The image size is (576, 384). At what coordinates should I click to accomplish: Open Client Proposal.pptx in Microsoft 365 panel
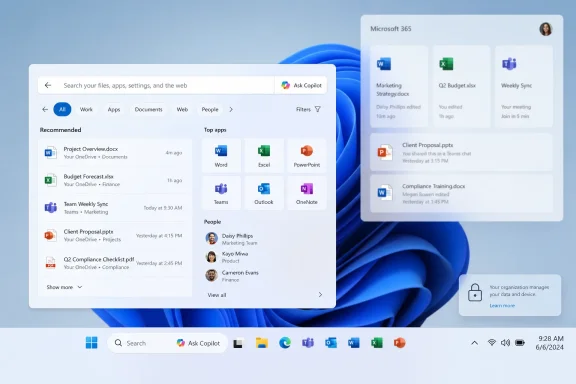[461, 152]
